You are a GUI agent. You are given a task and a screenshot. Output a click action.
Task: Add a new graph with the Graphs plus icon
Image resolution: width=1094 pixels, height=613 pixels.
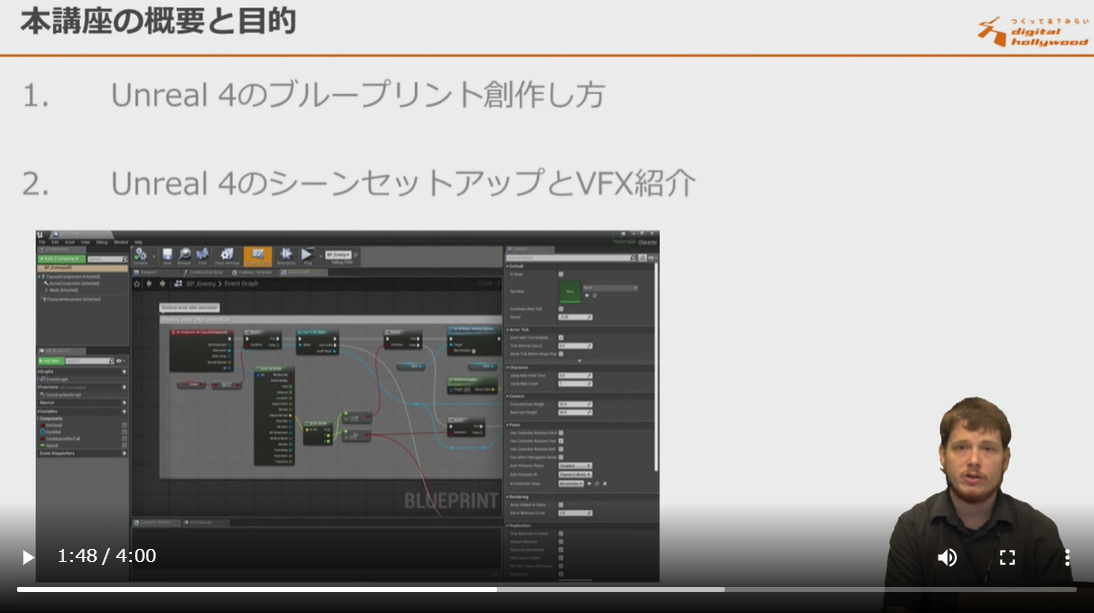124,372
